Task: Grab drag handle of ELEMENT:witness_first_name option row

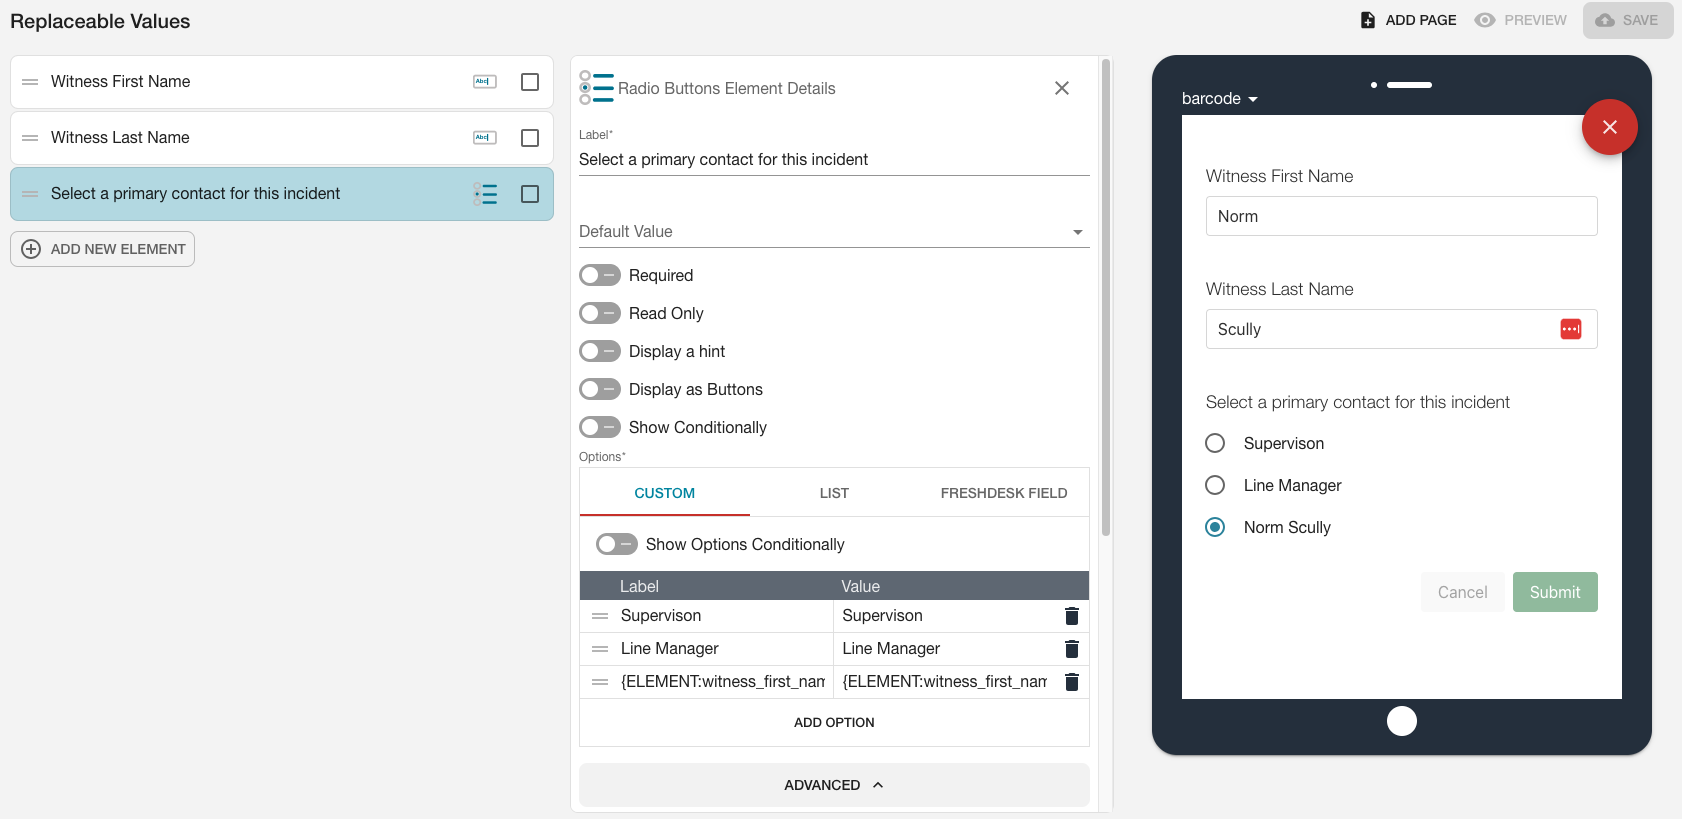Action: point(600,682)
